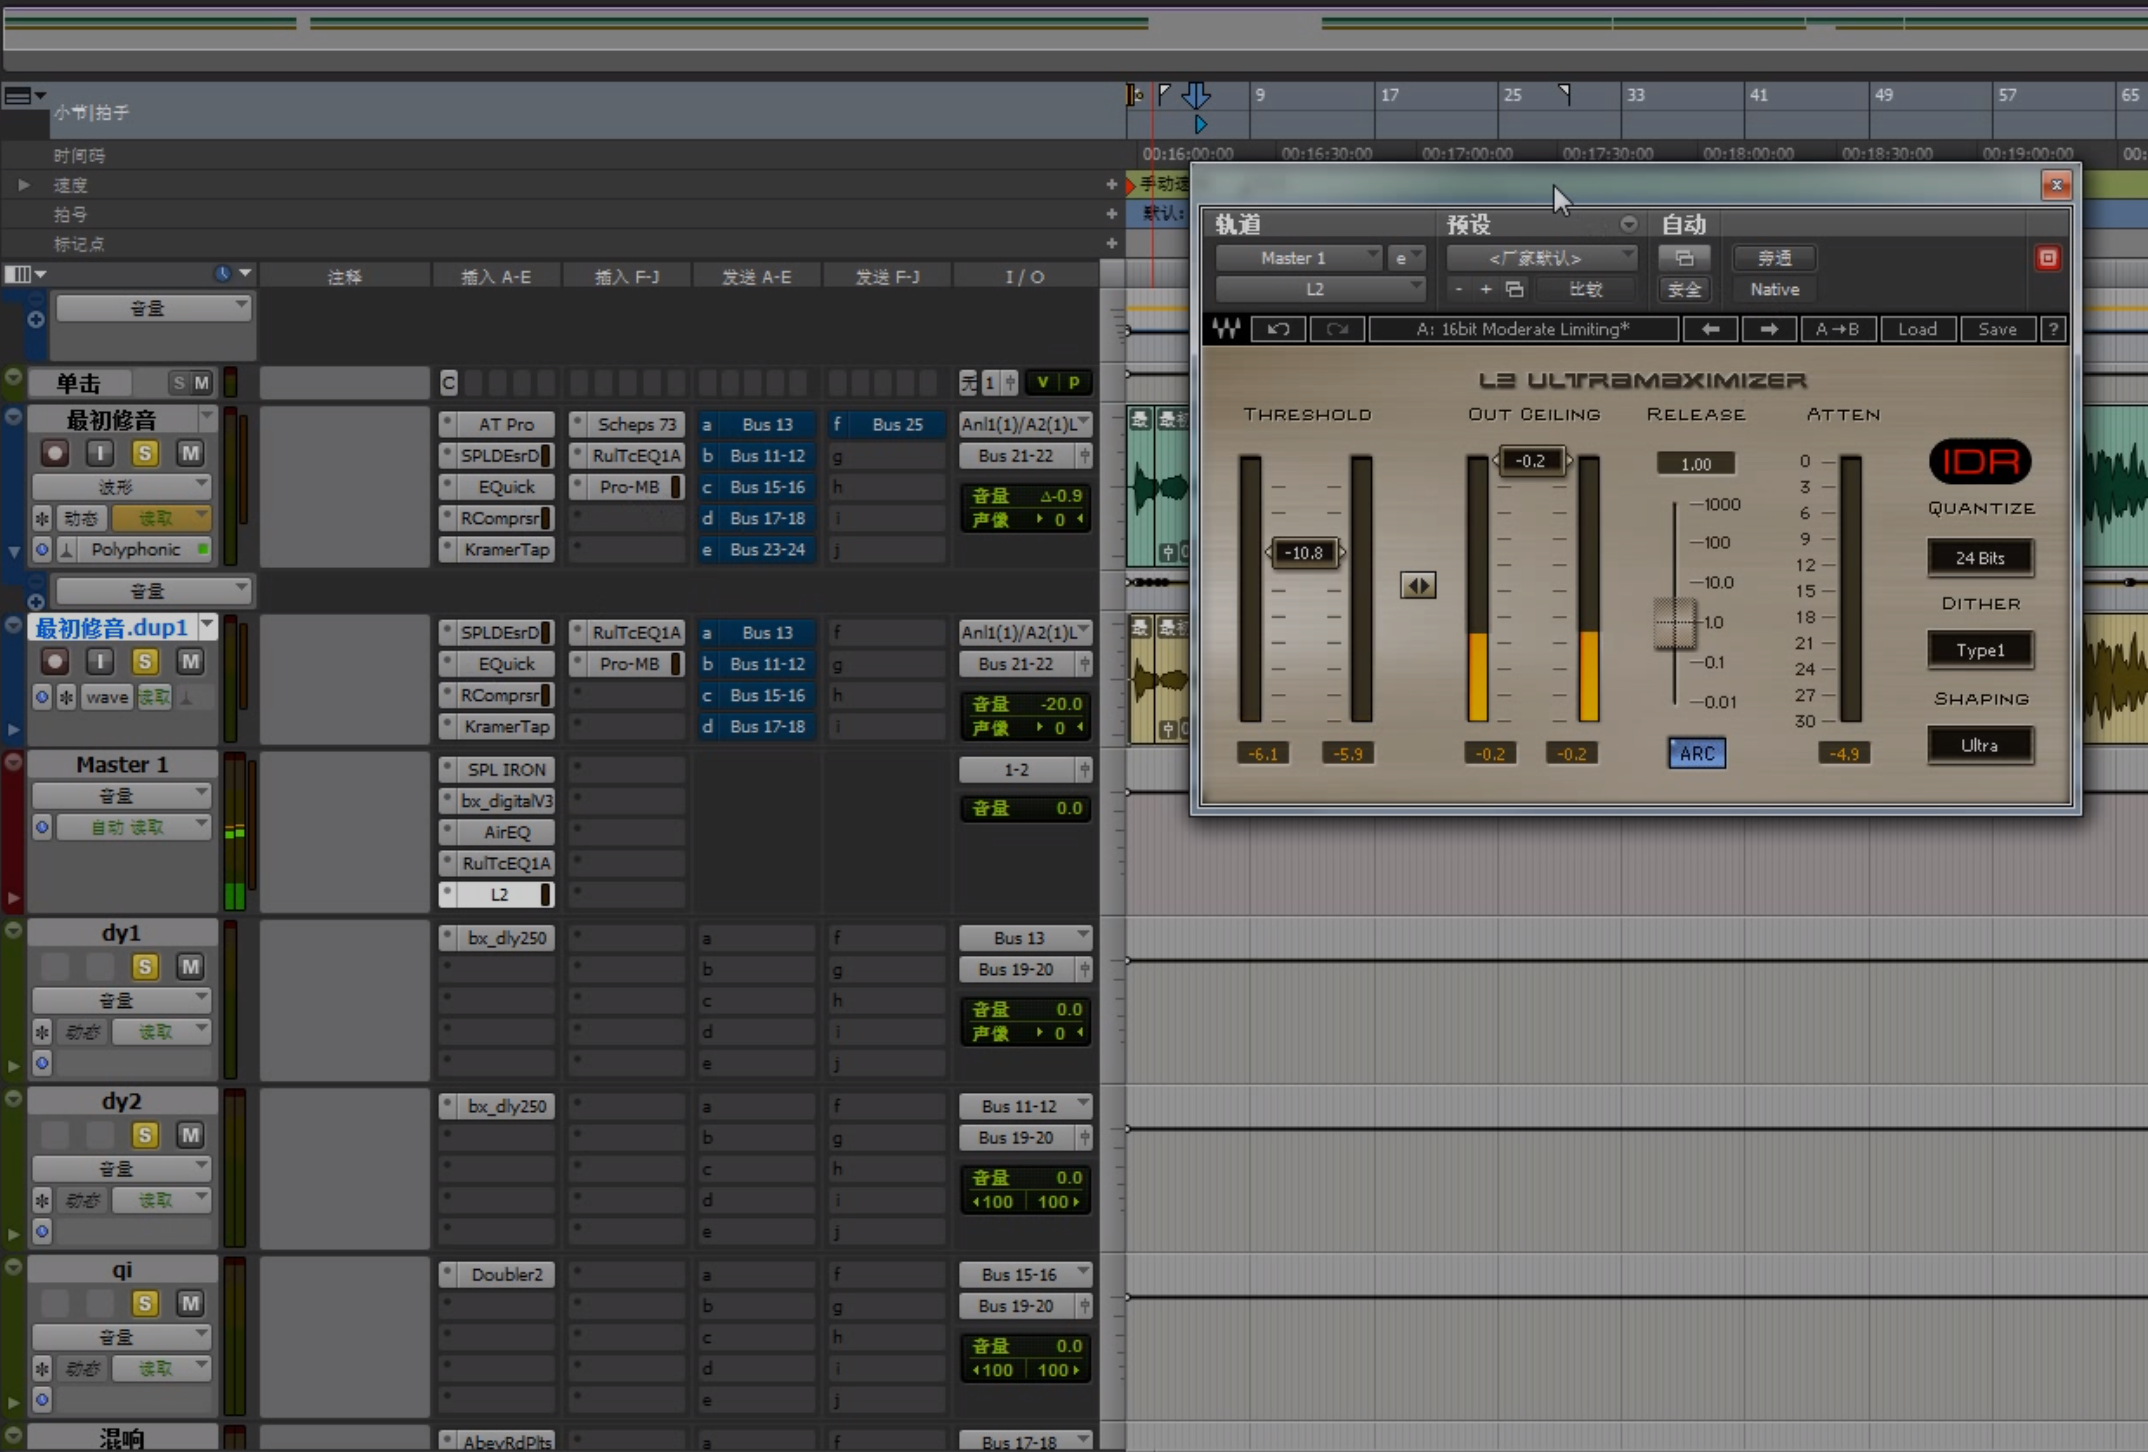Click the red target icon in plugin header

(2047, 258)
